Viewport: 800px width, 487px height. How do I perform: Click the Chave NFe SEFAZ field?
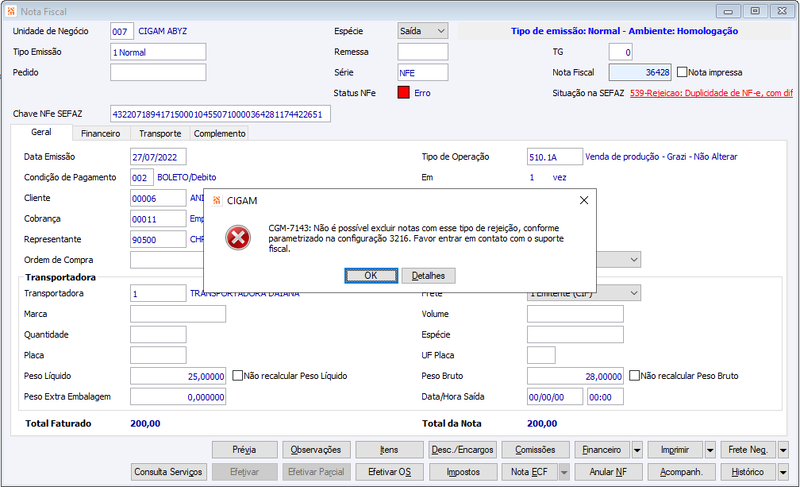[x=220, y=114]
